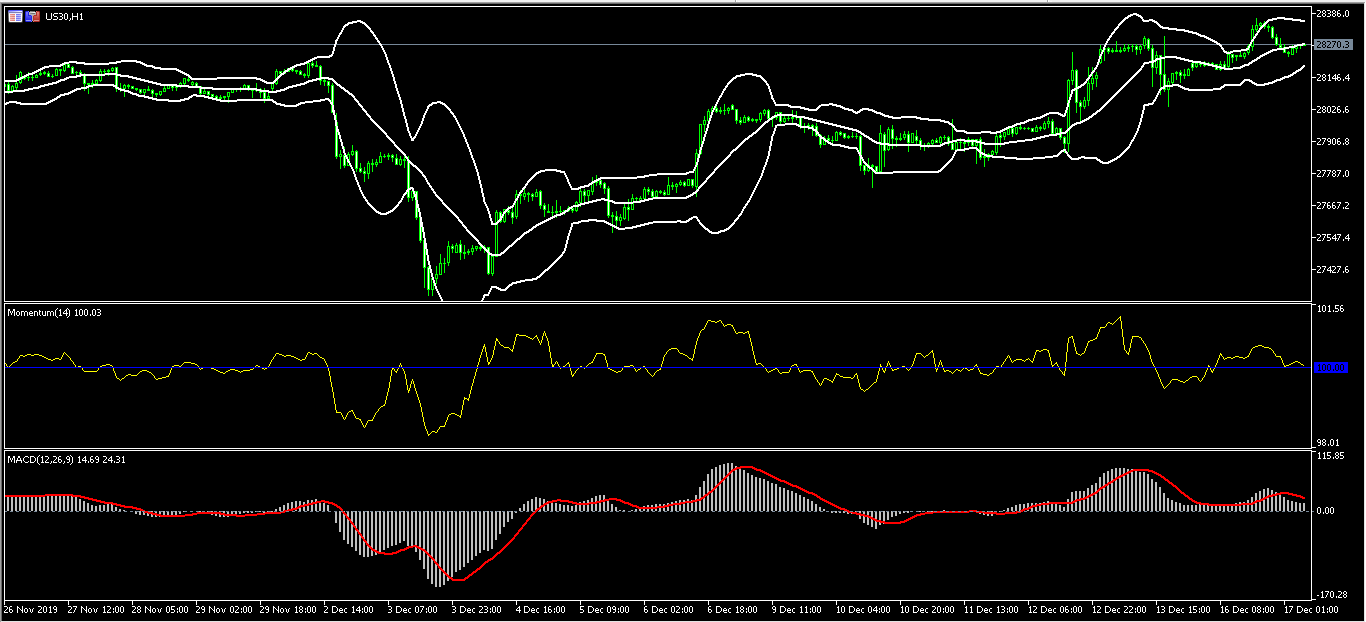Image resolution: width=1366 pixels, height=622 pixels.
Task: Click the 115.85 MACD scale maximum
Action: (1330, 456)
